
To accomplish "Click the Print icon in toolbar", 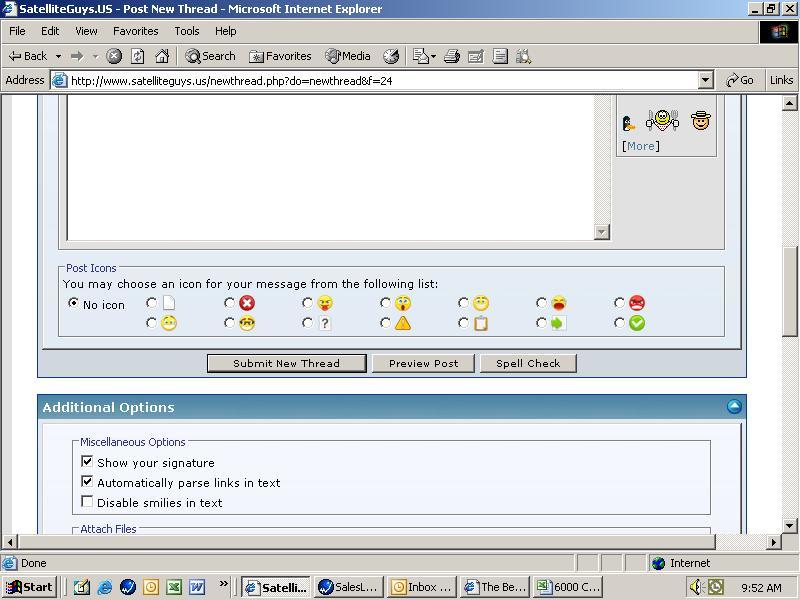I will pyautogui.click(x=452, y=56).
